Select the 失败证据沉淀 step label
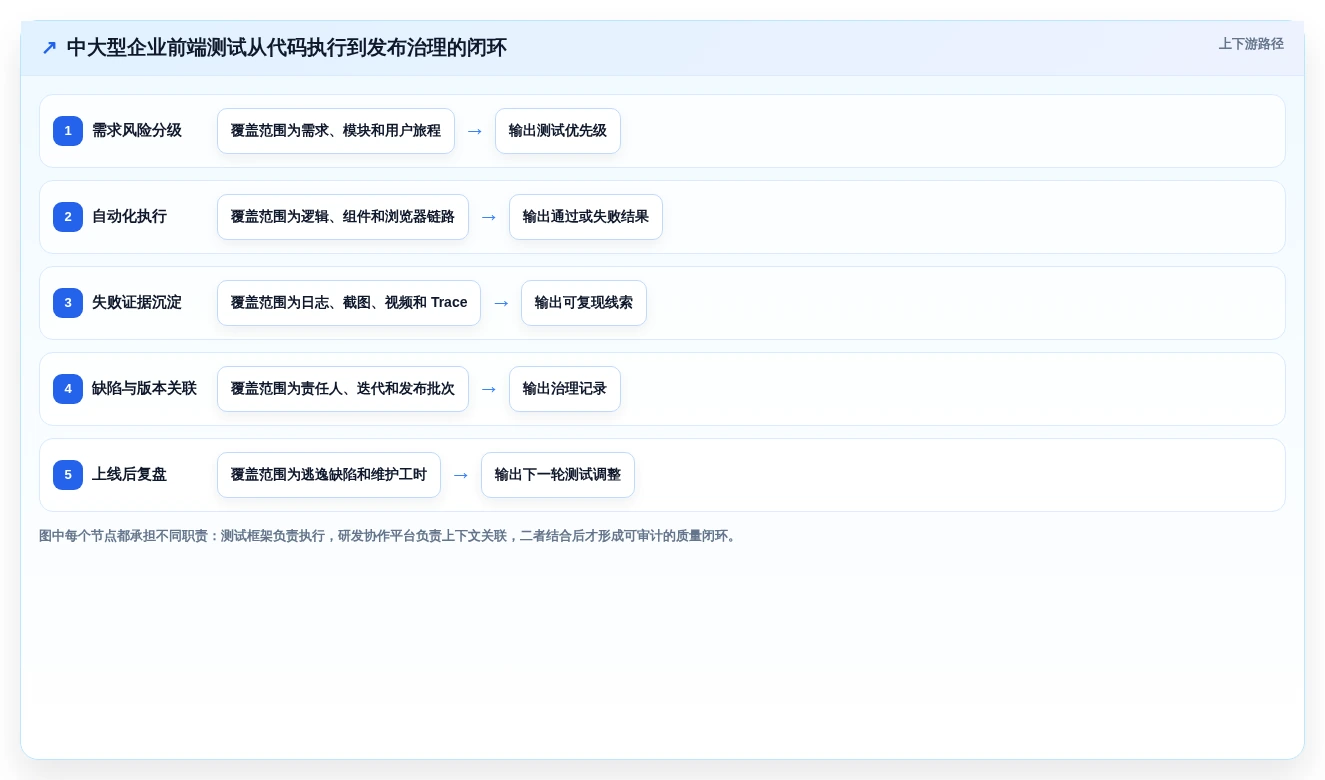The width and height of the screenshot is (1325, 780). (137, 303)
